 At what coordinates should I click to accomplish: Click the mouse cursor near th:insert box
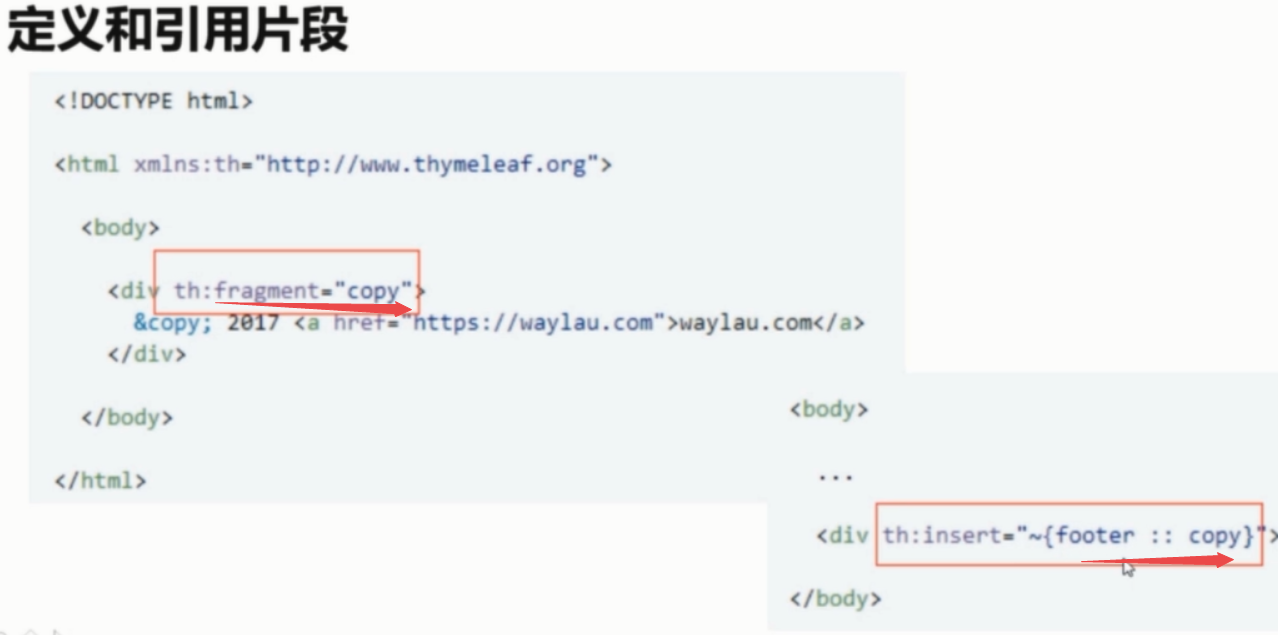[x=1128, y=568]
